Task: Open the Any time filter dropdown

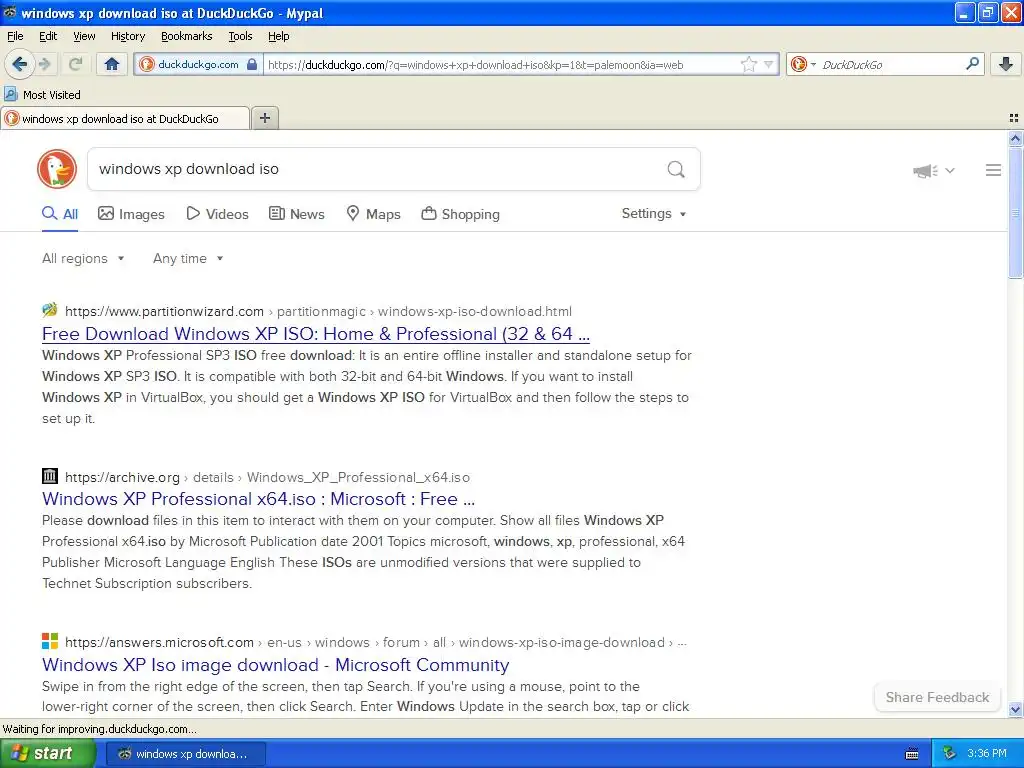Action: [x=188, y=259]
